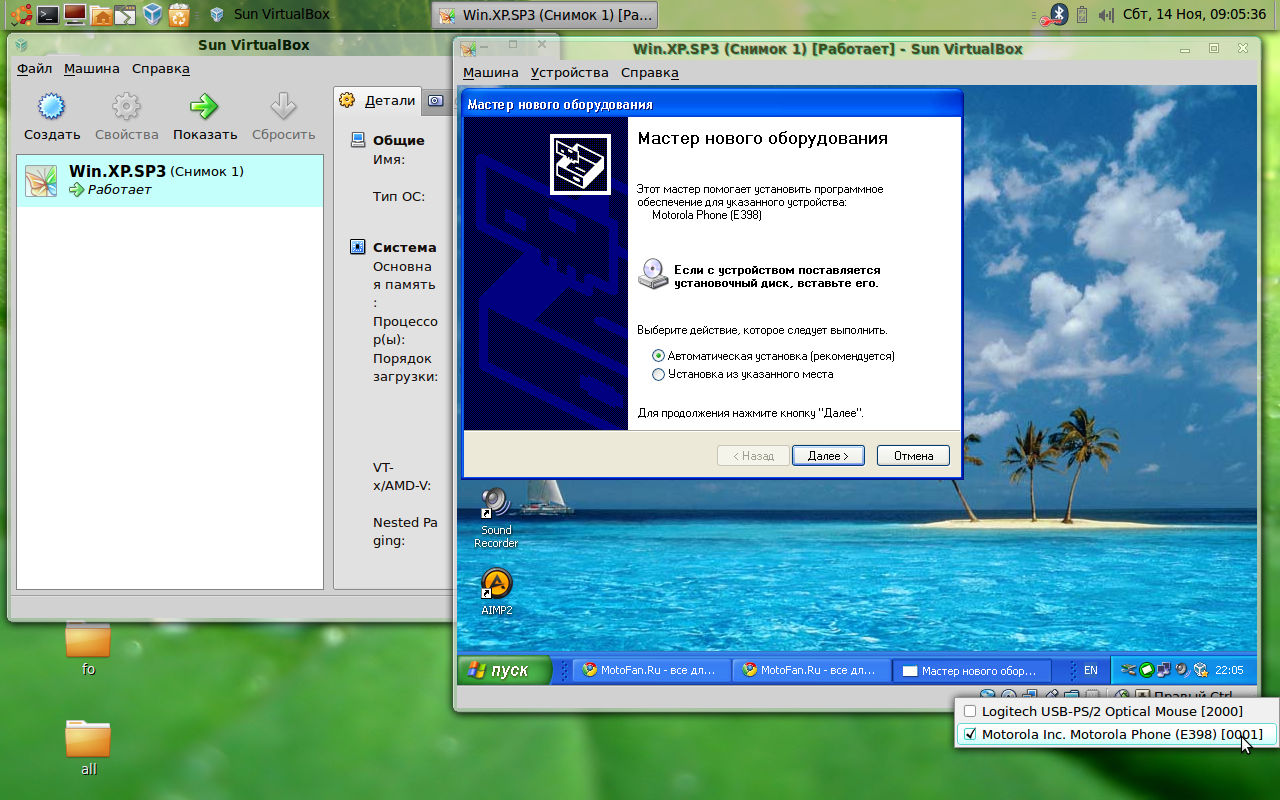Click the Отмена button in wizard
This screenshot has height=800, width=1280.
[913, 456]
